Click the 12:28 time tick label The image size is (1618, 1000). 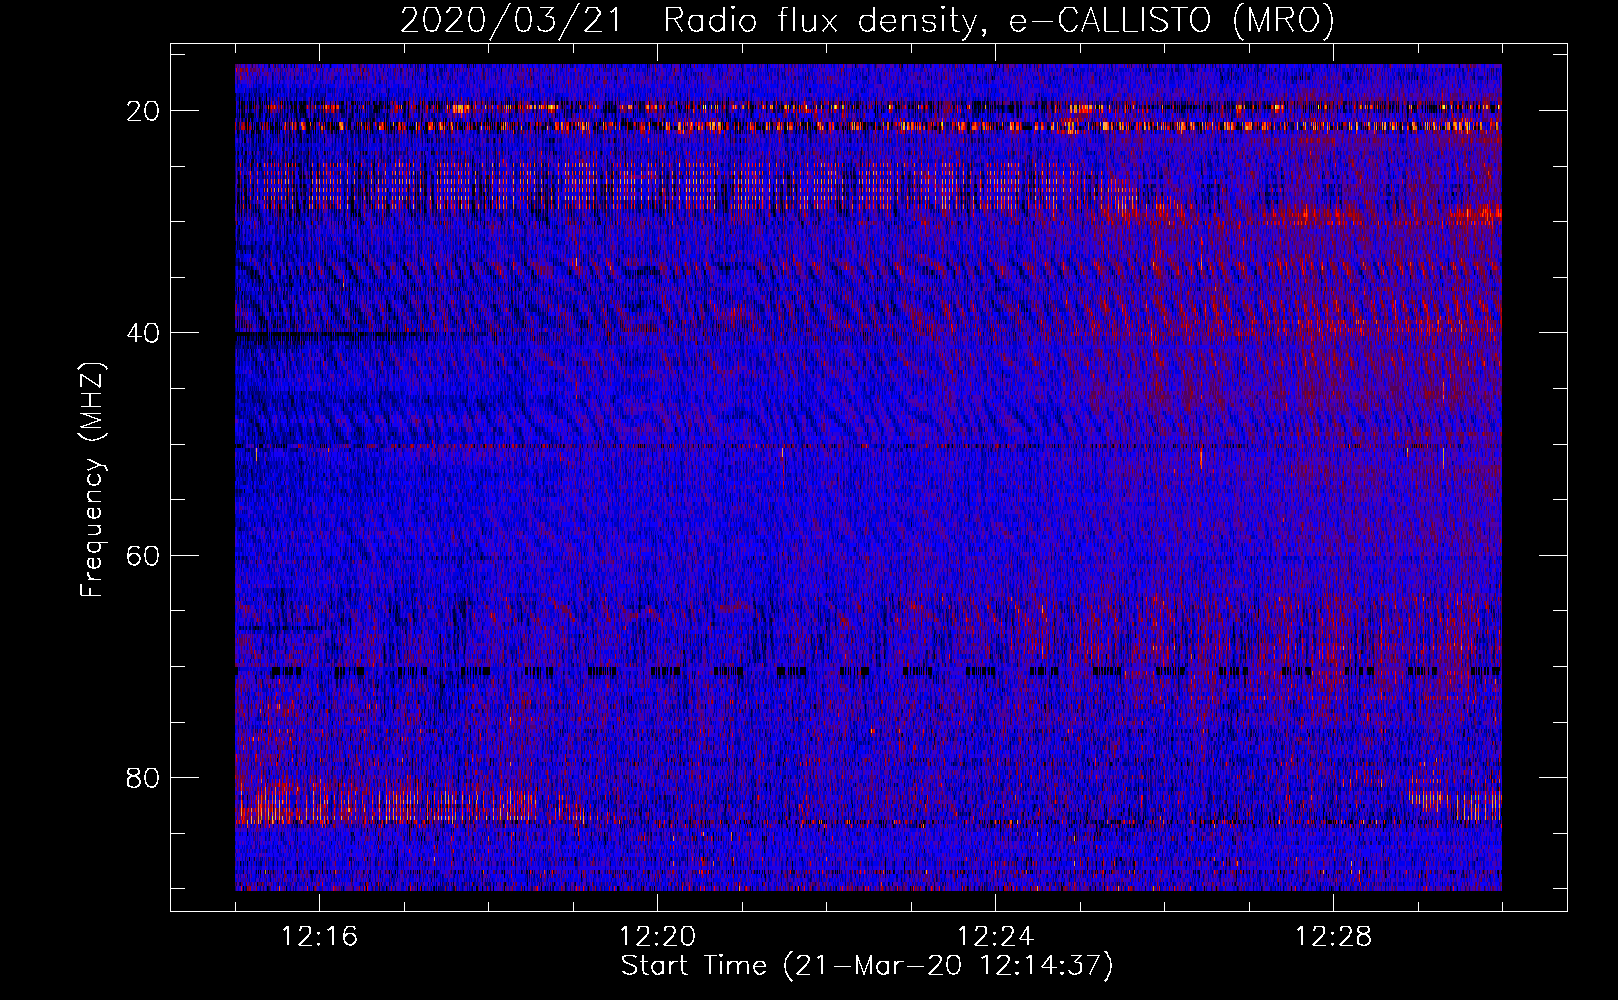pos(1334,937)
